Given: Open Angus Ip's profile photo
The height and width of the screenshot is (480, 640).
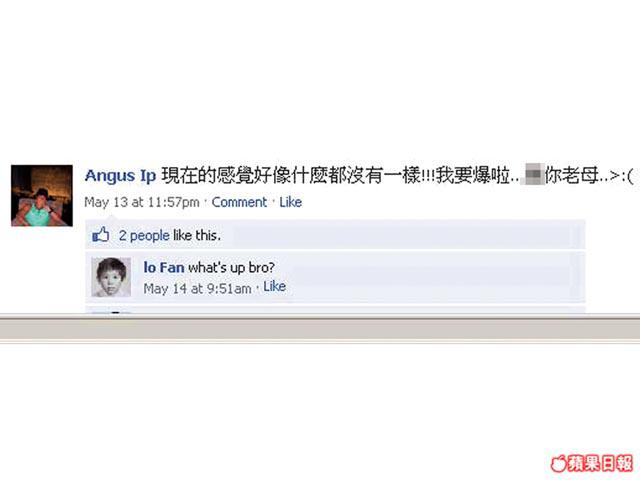Looking at the screenshot, I should (42, 196).
